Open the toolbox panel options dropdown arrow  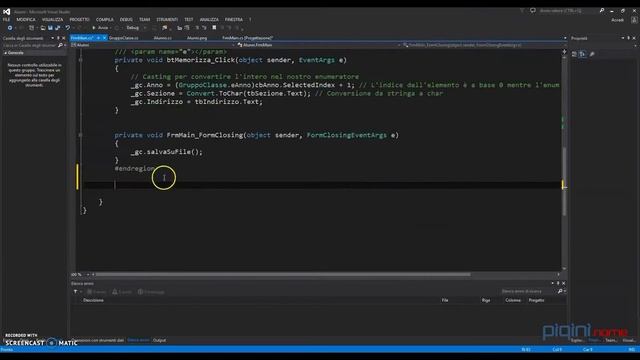coord(52,38)
